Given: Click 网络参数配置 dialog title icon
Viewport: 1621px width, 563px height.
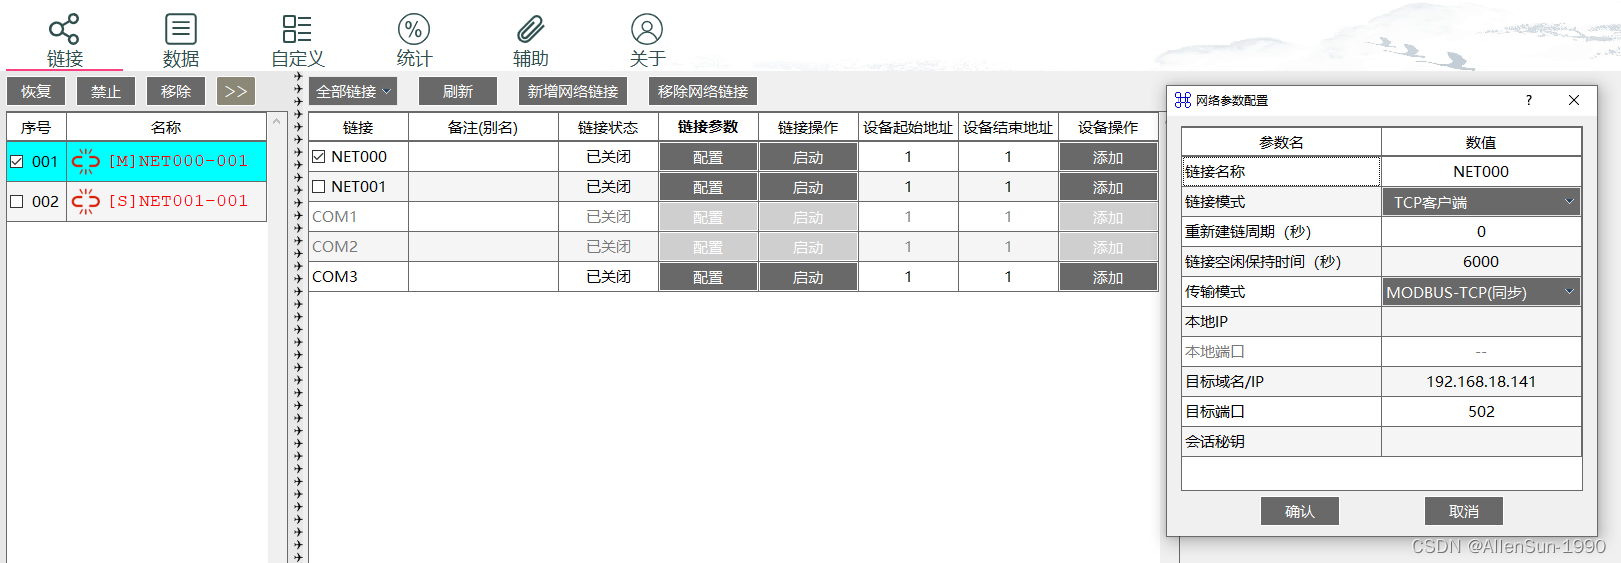Looking at the screenshot, I should click(x=1183, y=100).
